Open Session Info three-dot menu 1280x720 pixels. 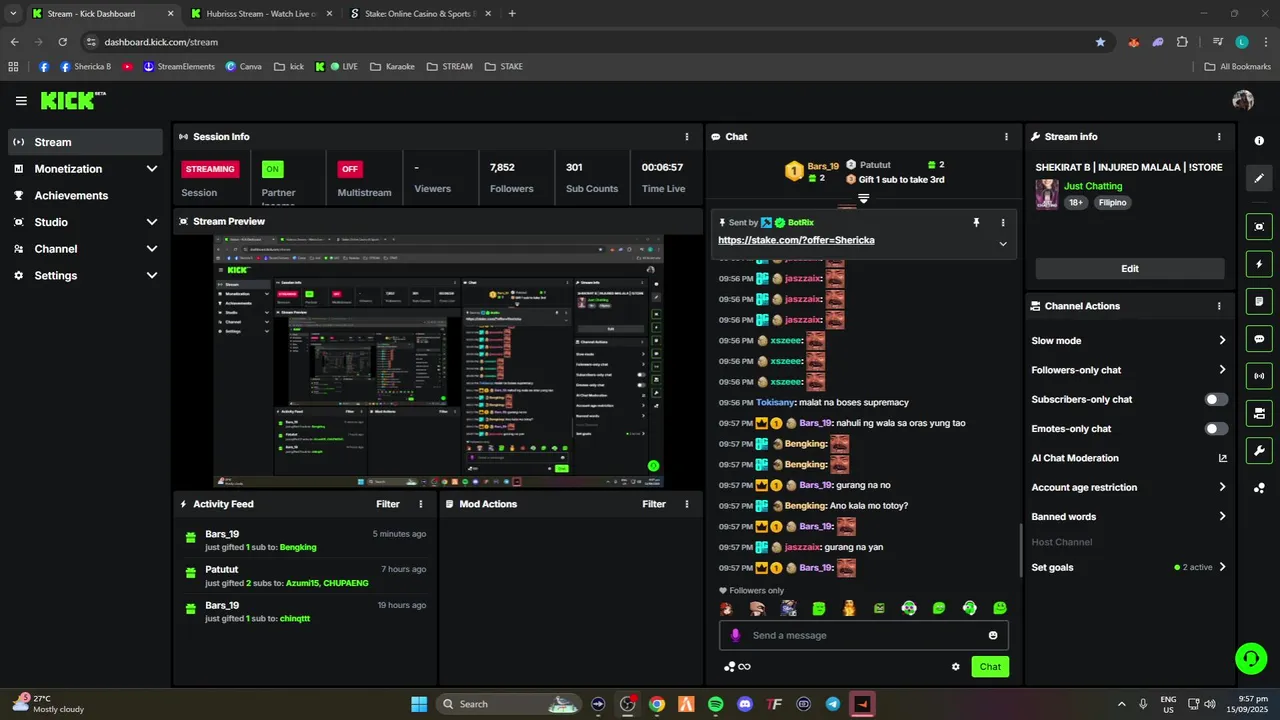(686, 137)
